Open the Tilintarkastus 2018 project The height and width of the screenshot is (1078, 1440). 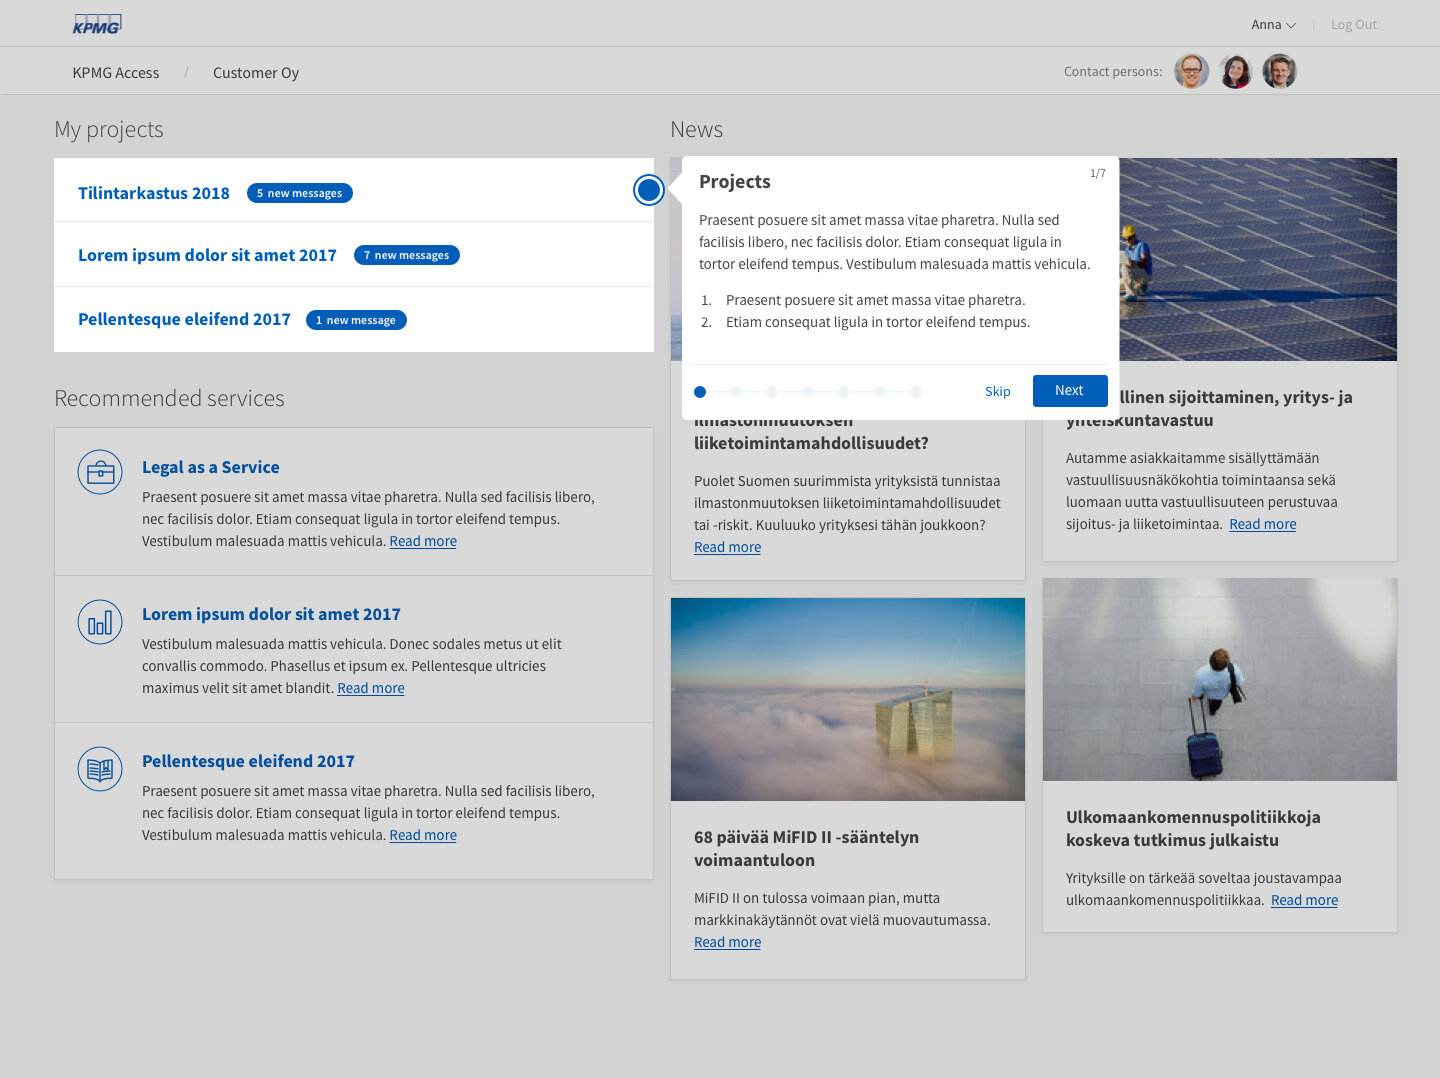[x=154, y=193]
